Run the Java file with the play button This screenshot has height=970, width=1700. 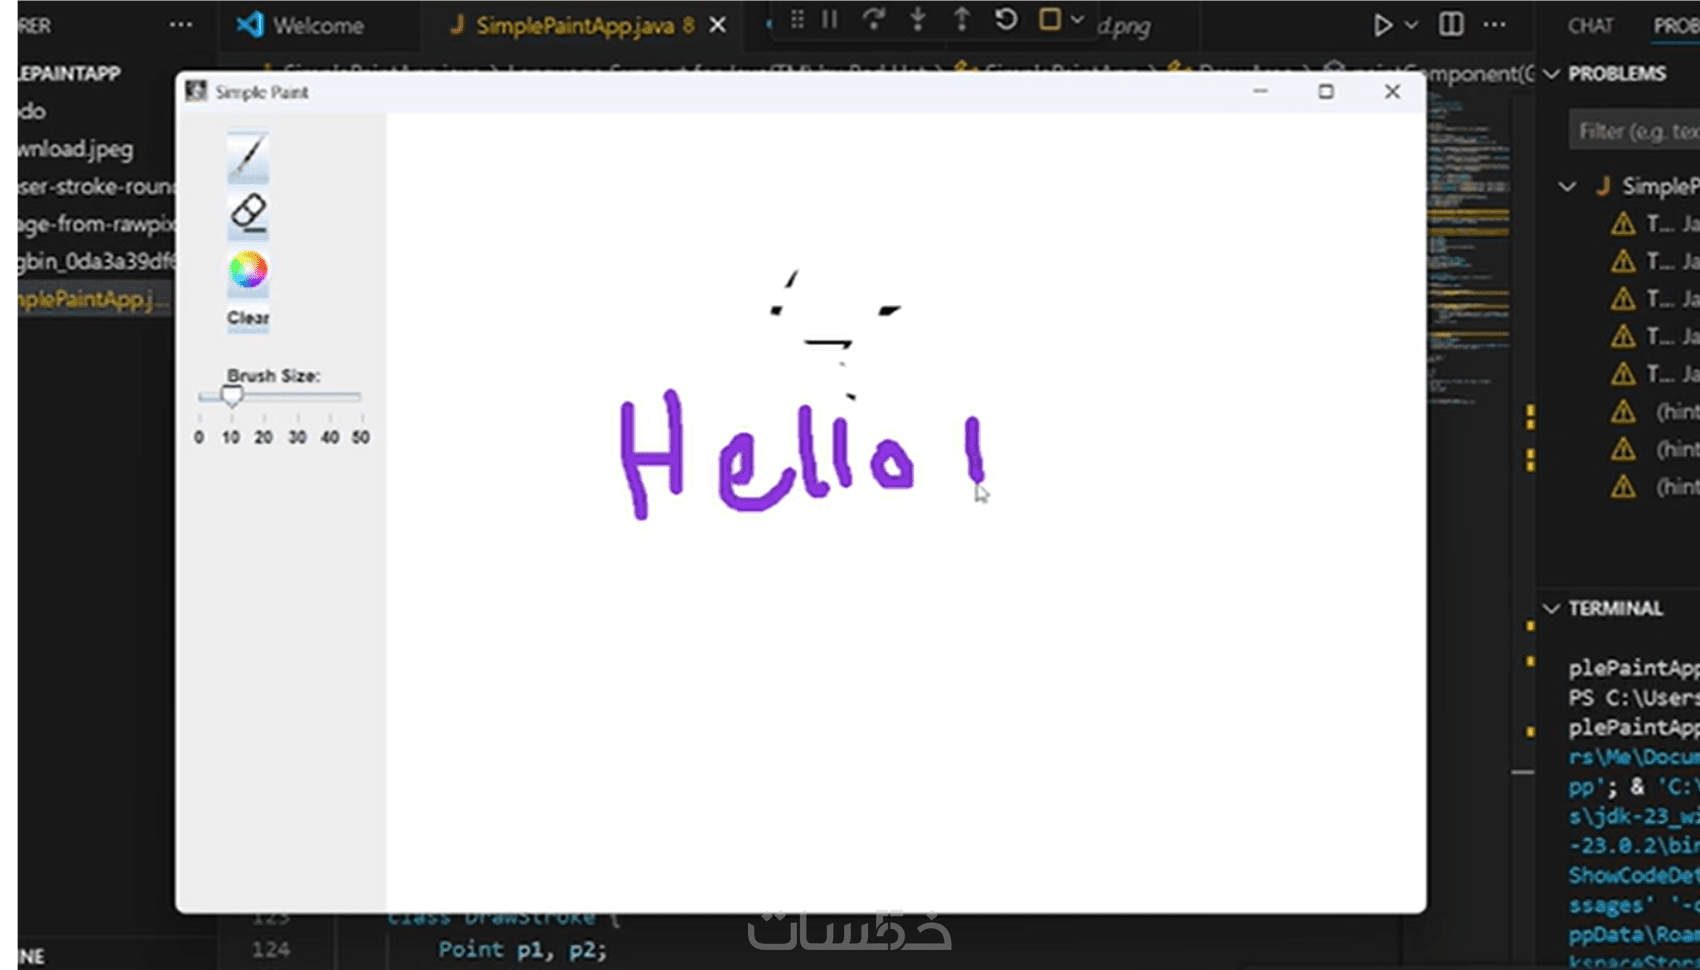tap(1382, 25)
